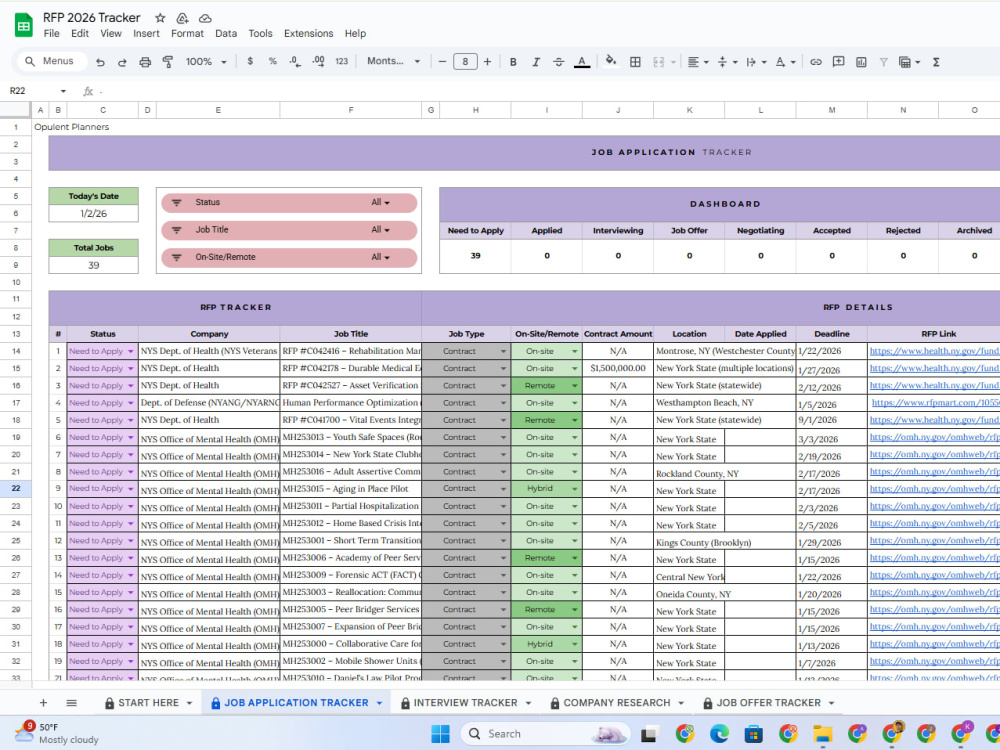
Task: Insert a comment
Action: [839, 62]
